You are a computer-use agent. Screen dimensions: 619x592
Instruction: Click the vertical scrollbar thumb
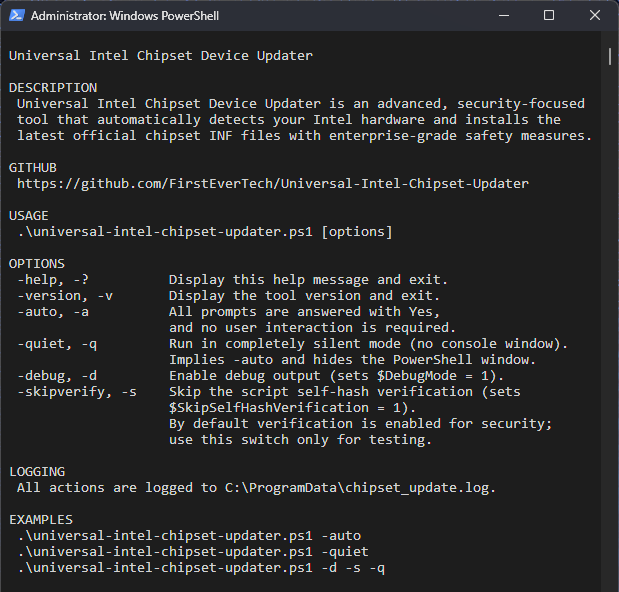610,55
